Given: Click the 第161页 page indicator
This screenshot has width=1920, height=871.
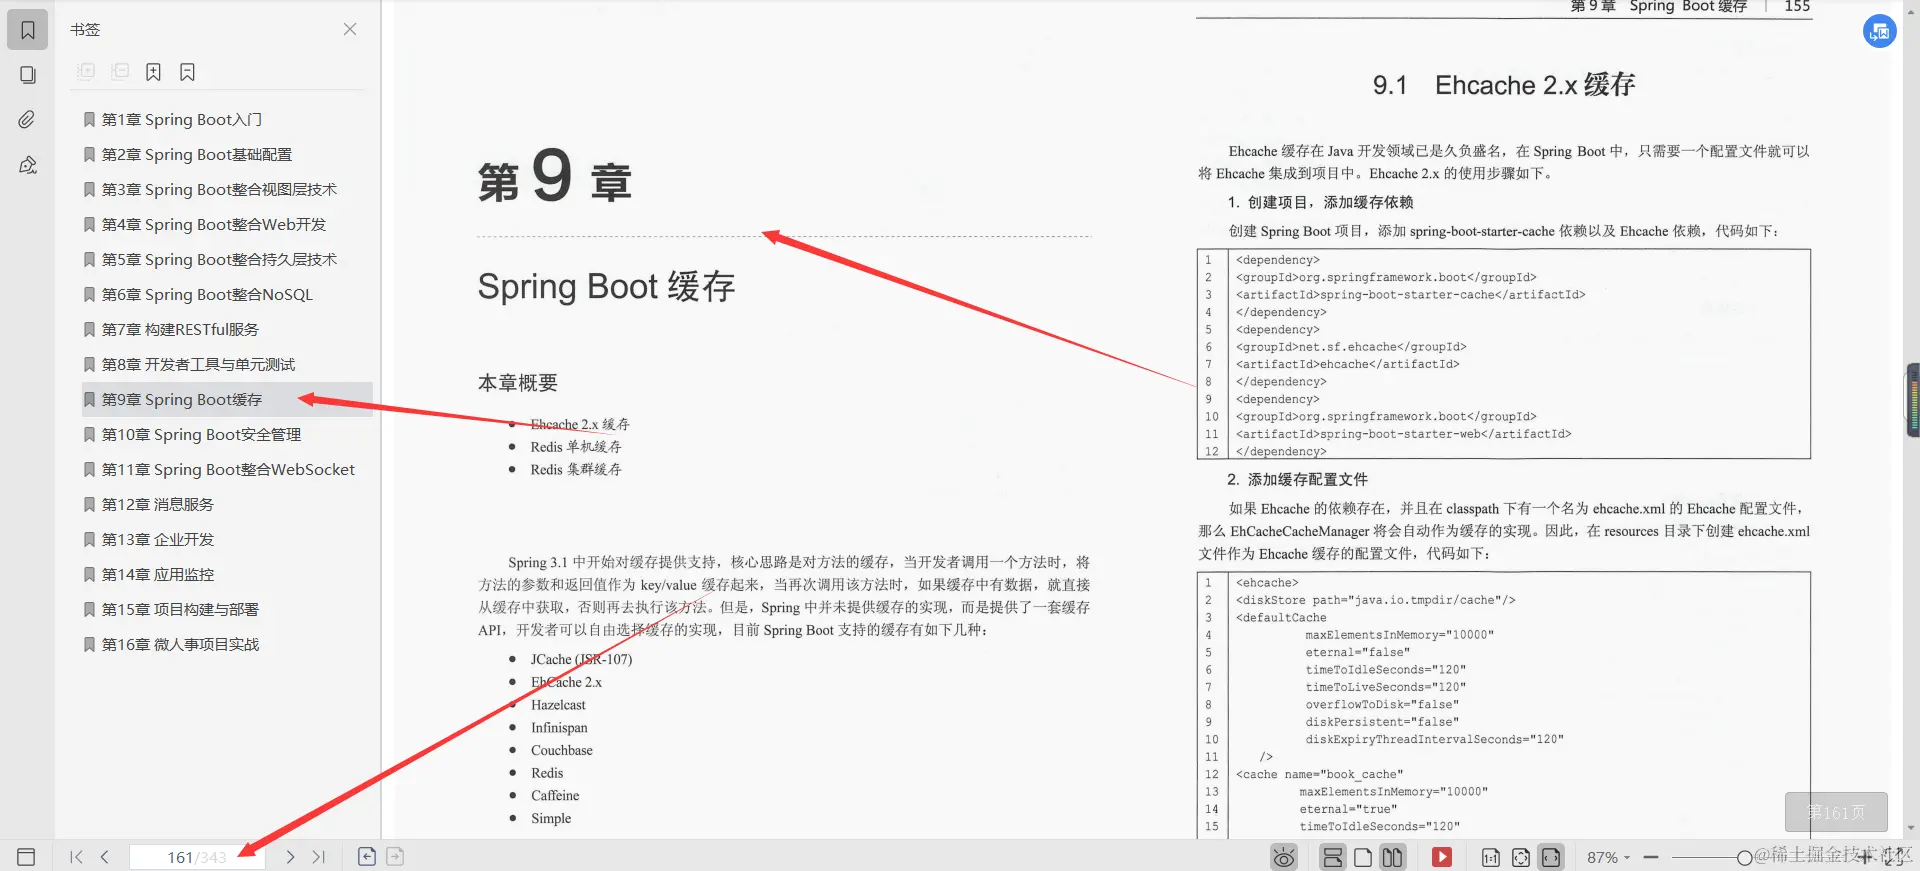Looking at the screenshot, I should (1836, 812).
